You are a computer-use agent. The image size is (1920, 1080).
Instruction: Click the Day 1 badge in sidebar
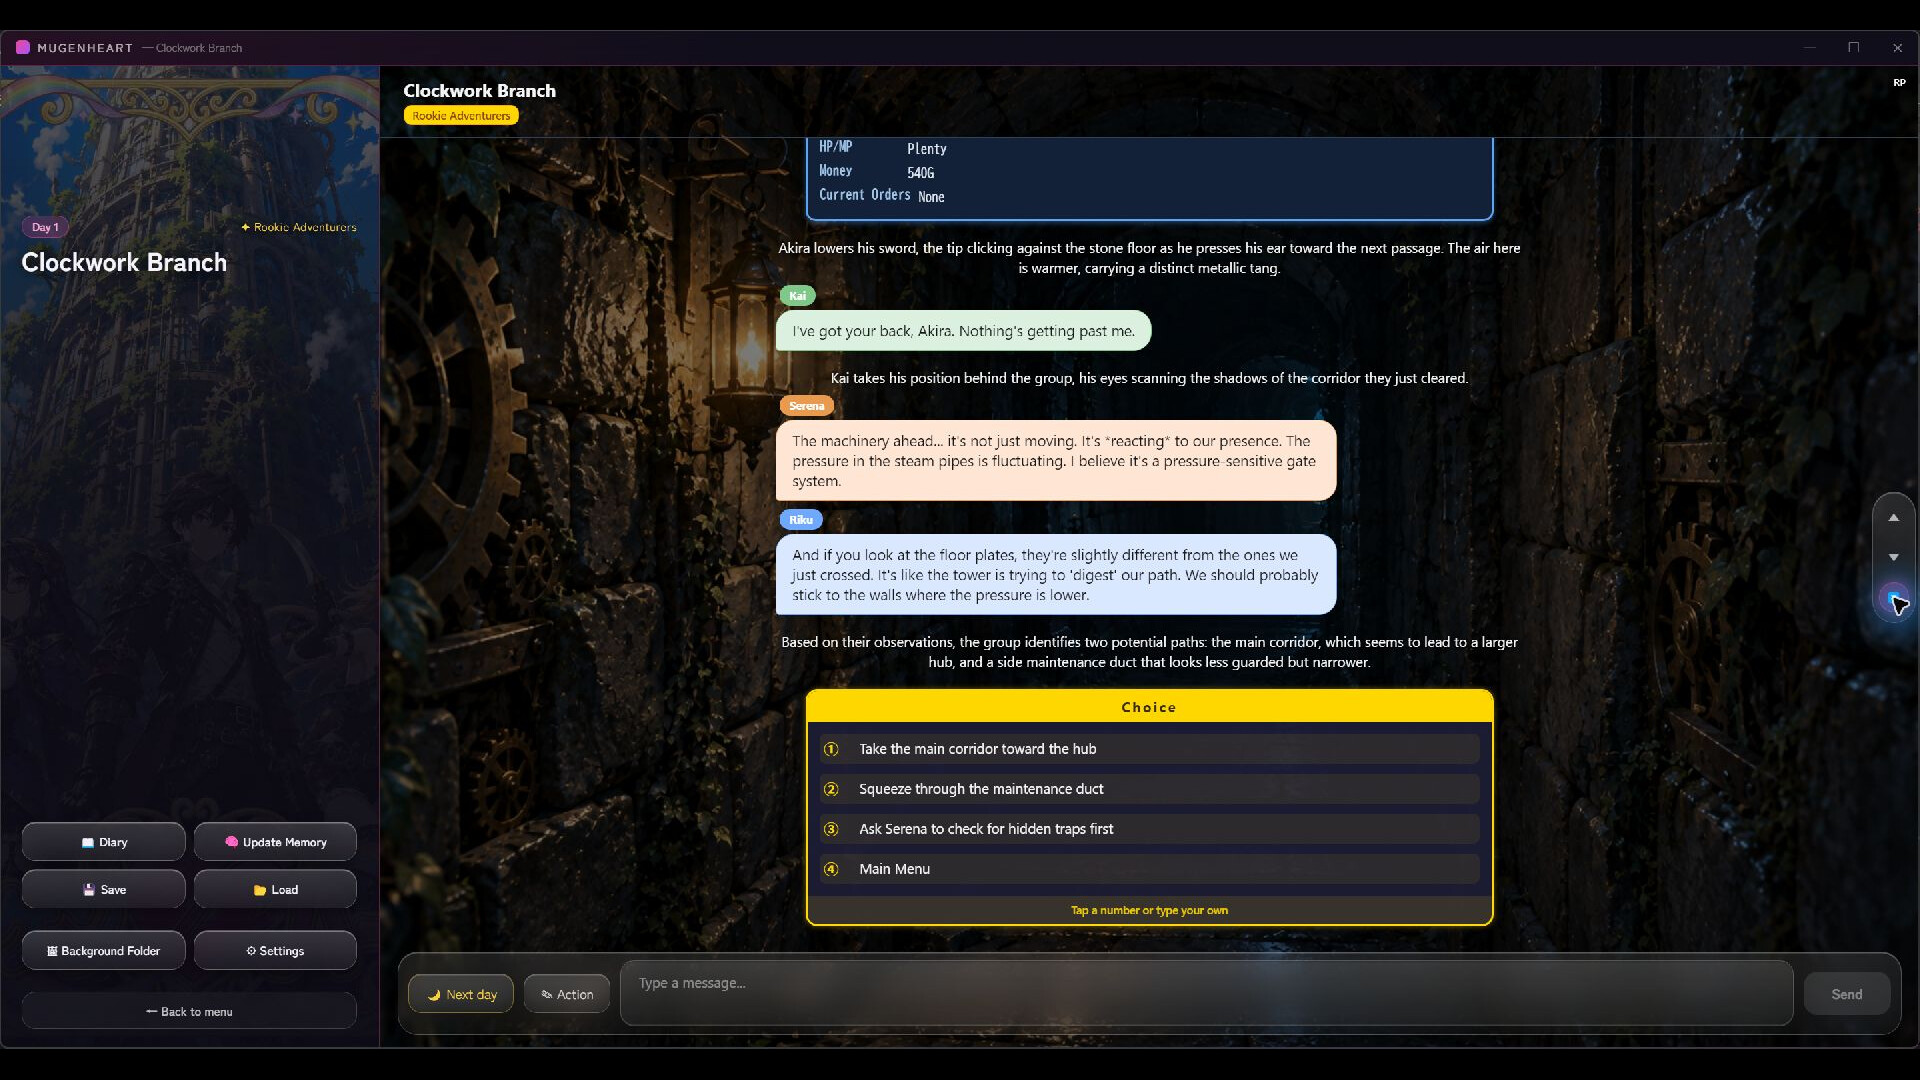[x=45, y=227]
